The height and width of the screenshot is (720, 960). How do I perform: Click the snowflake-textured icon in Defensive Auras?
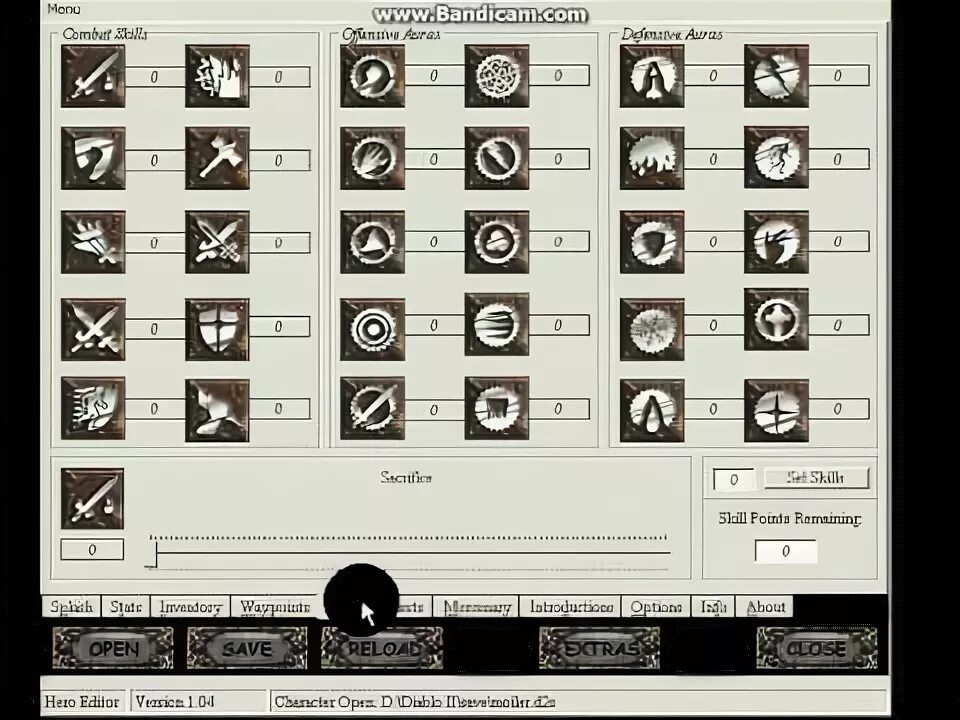pos(652,329)
